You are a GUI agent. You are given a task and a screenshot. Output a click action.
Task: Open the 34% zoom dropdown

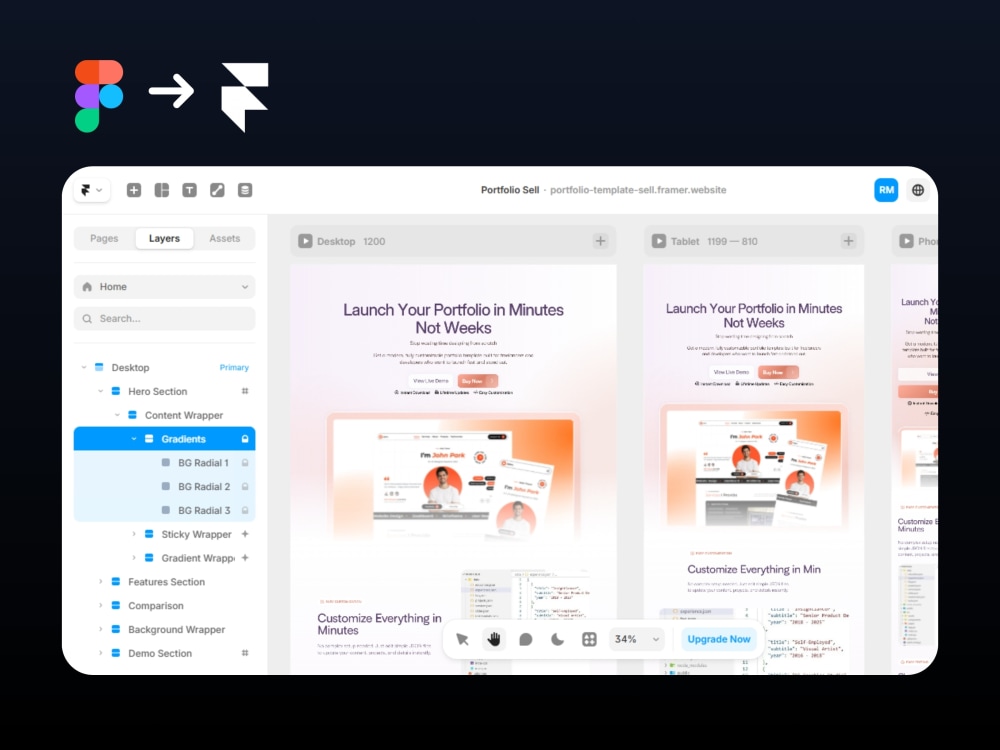636,639
